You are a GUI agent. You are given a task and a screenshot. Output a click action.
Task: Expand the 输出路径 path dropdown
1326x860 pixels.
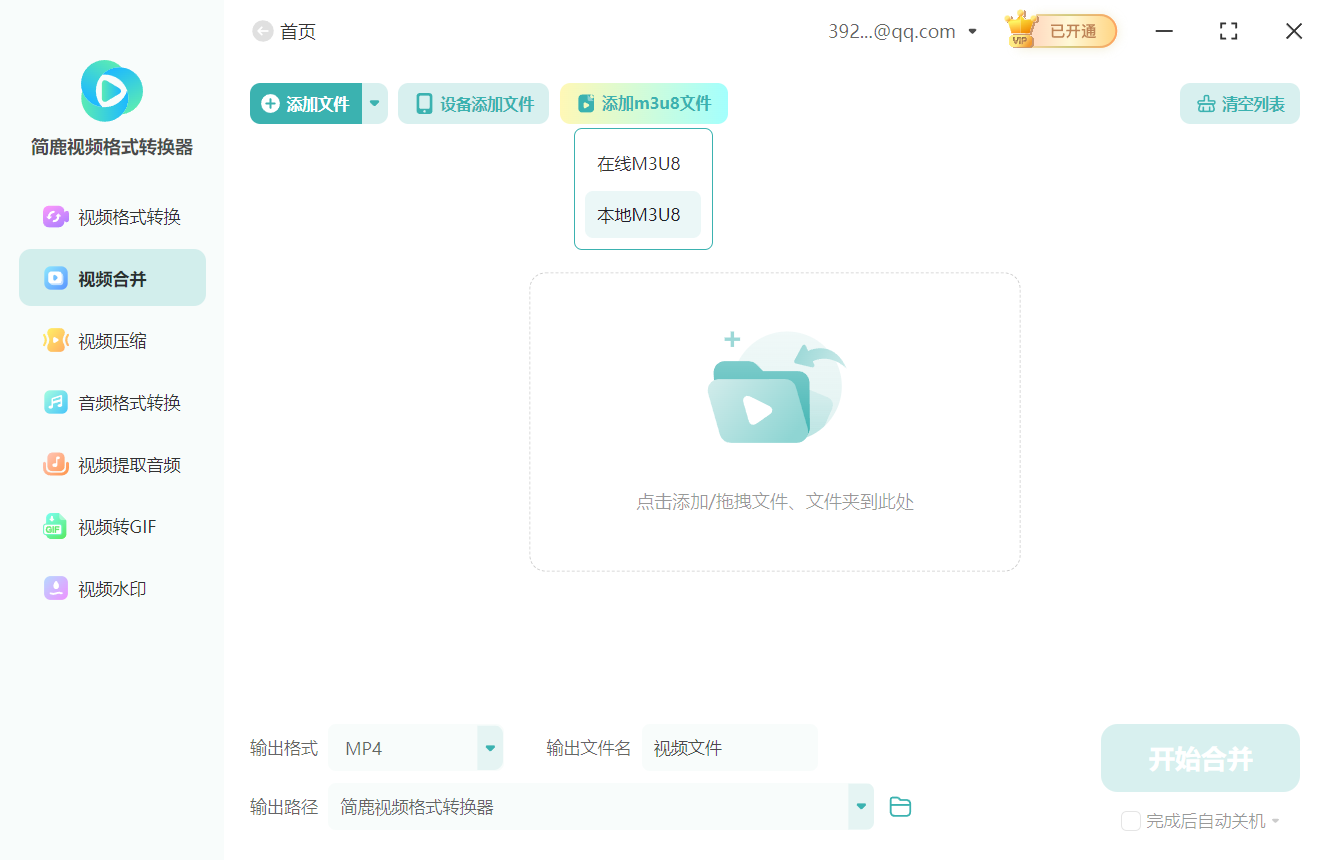[860, 806]
